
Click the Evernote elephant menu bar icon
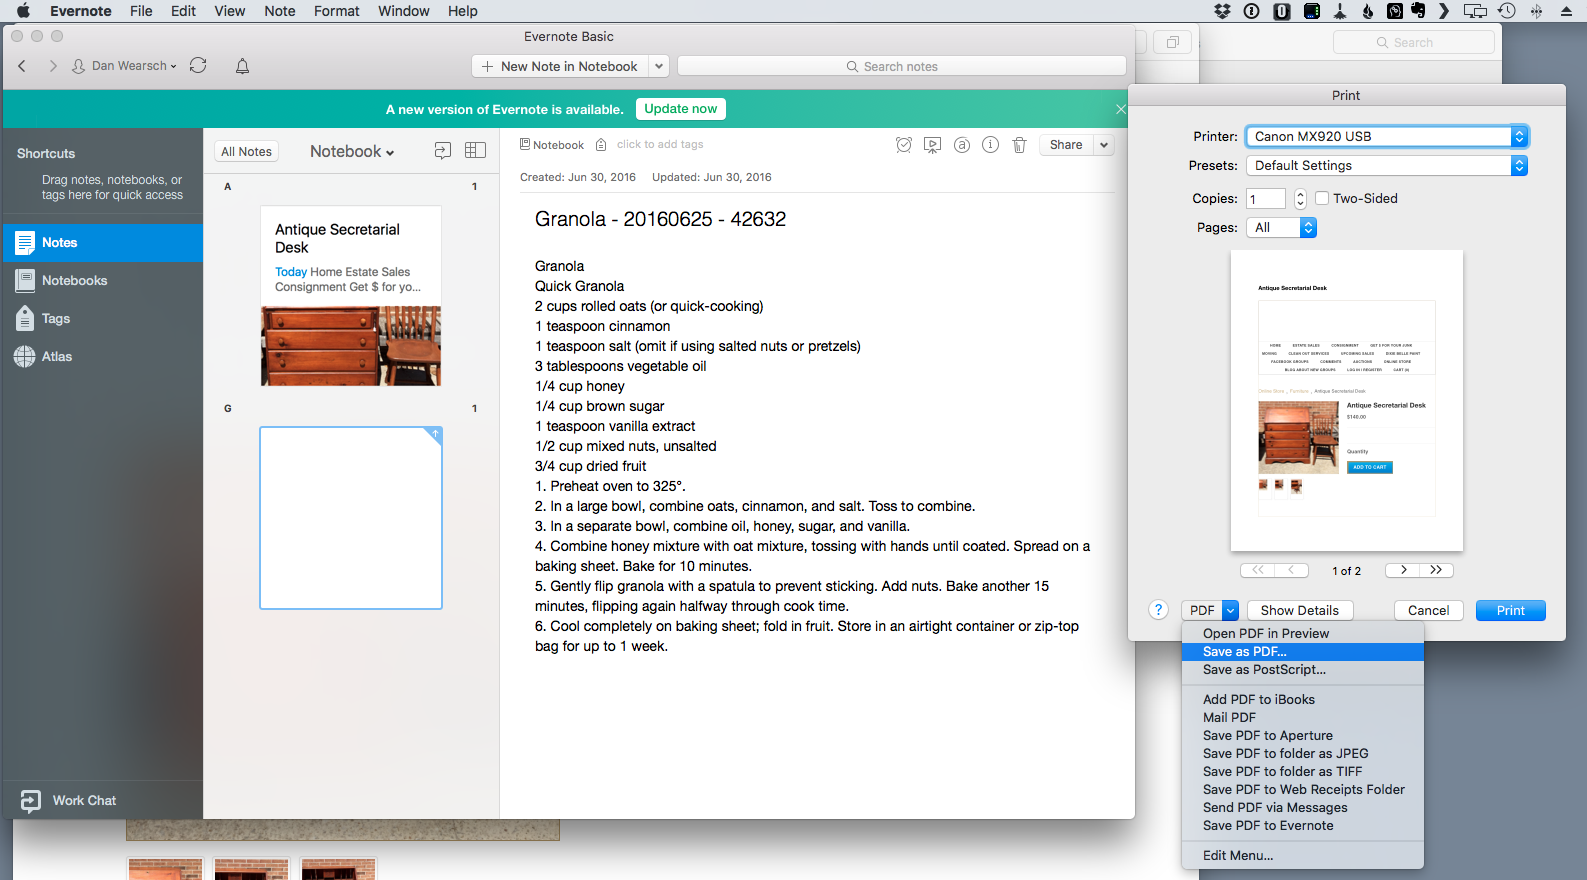[x=1418, y=11]
